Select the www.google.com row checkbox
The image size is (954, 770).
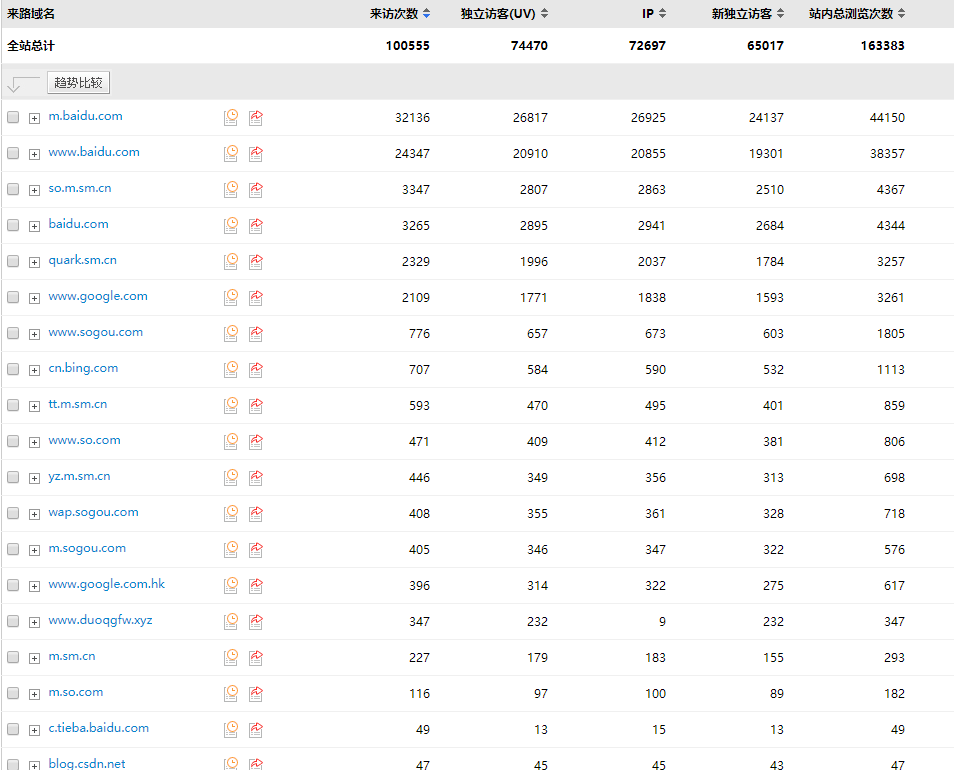[13, 297]
